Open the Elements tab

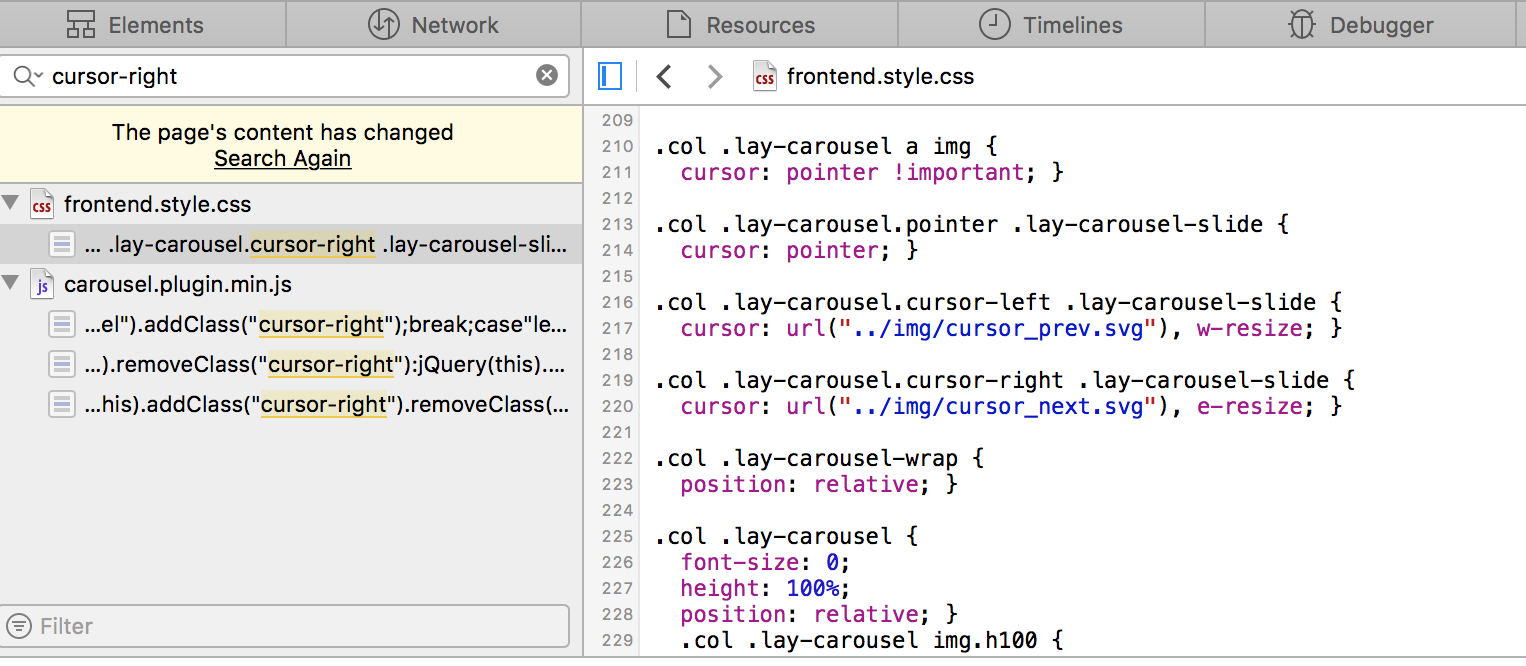(135, 25)
